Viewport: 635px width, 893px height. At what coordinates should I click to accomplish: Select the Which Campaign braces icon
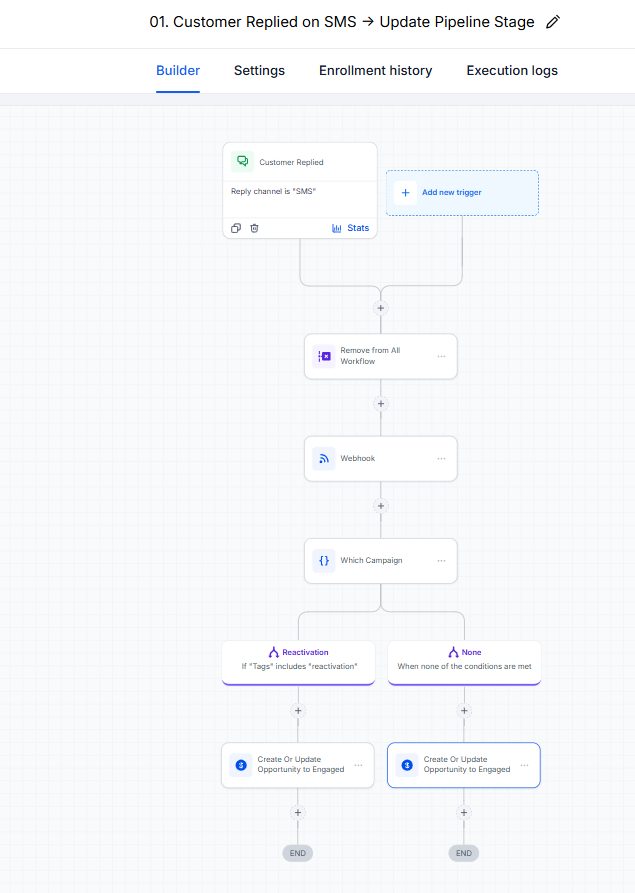tap(323, 560)
